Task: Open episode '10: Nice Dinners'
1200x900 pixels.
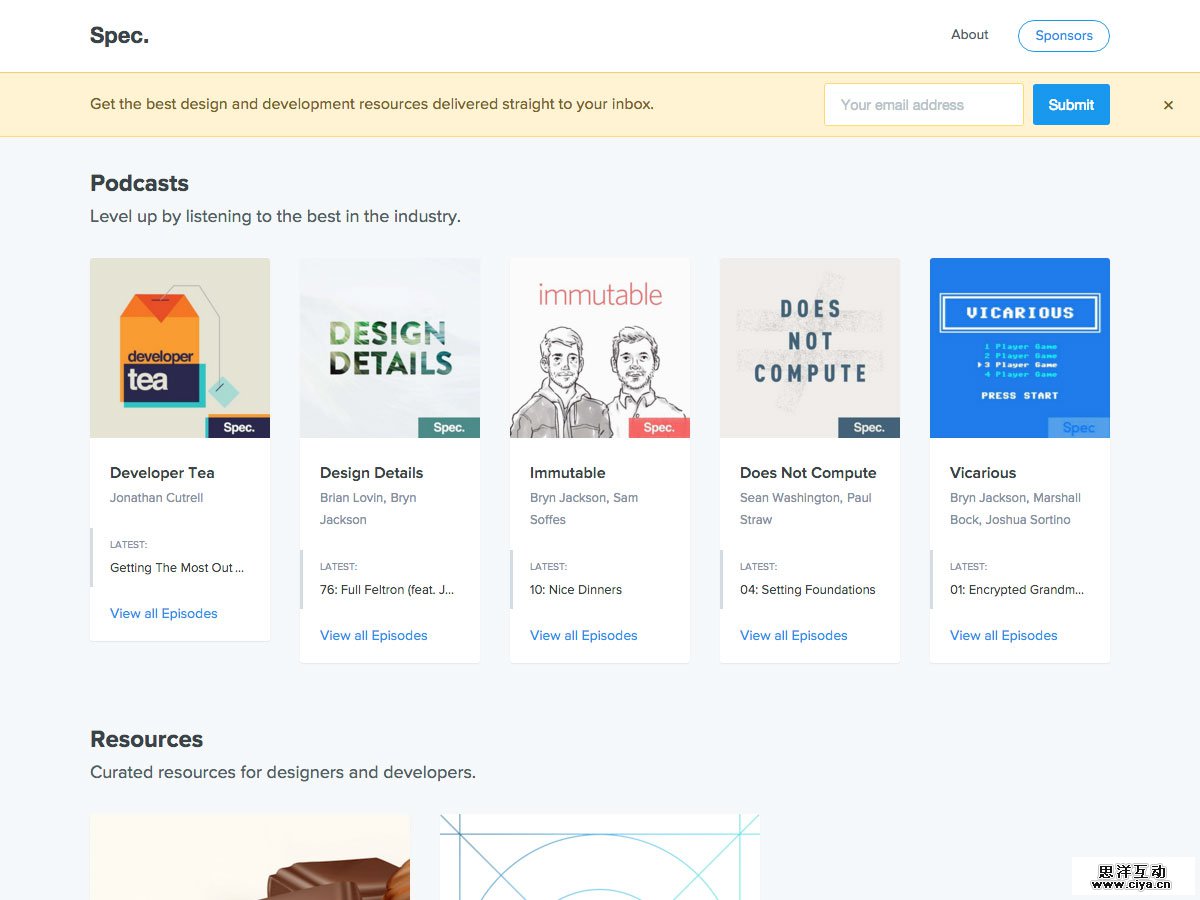Action: tap(576, 590)
